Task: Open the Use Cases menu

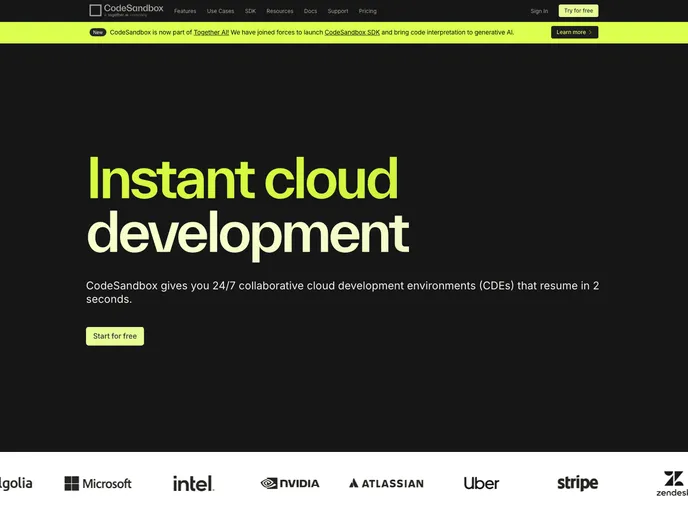Action: 220,11
